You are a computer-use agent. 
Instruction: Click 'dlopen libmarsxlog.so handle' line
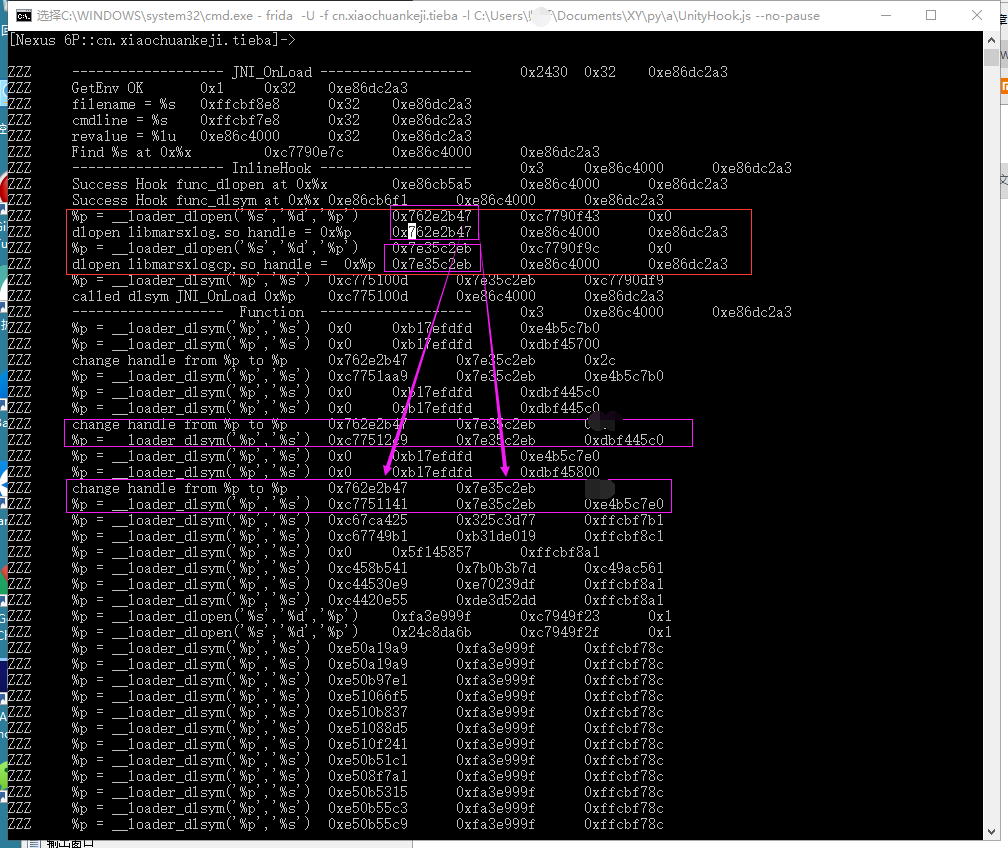(x=212, y=233)
